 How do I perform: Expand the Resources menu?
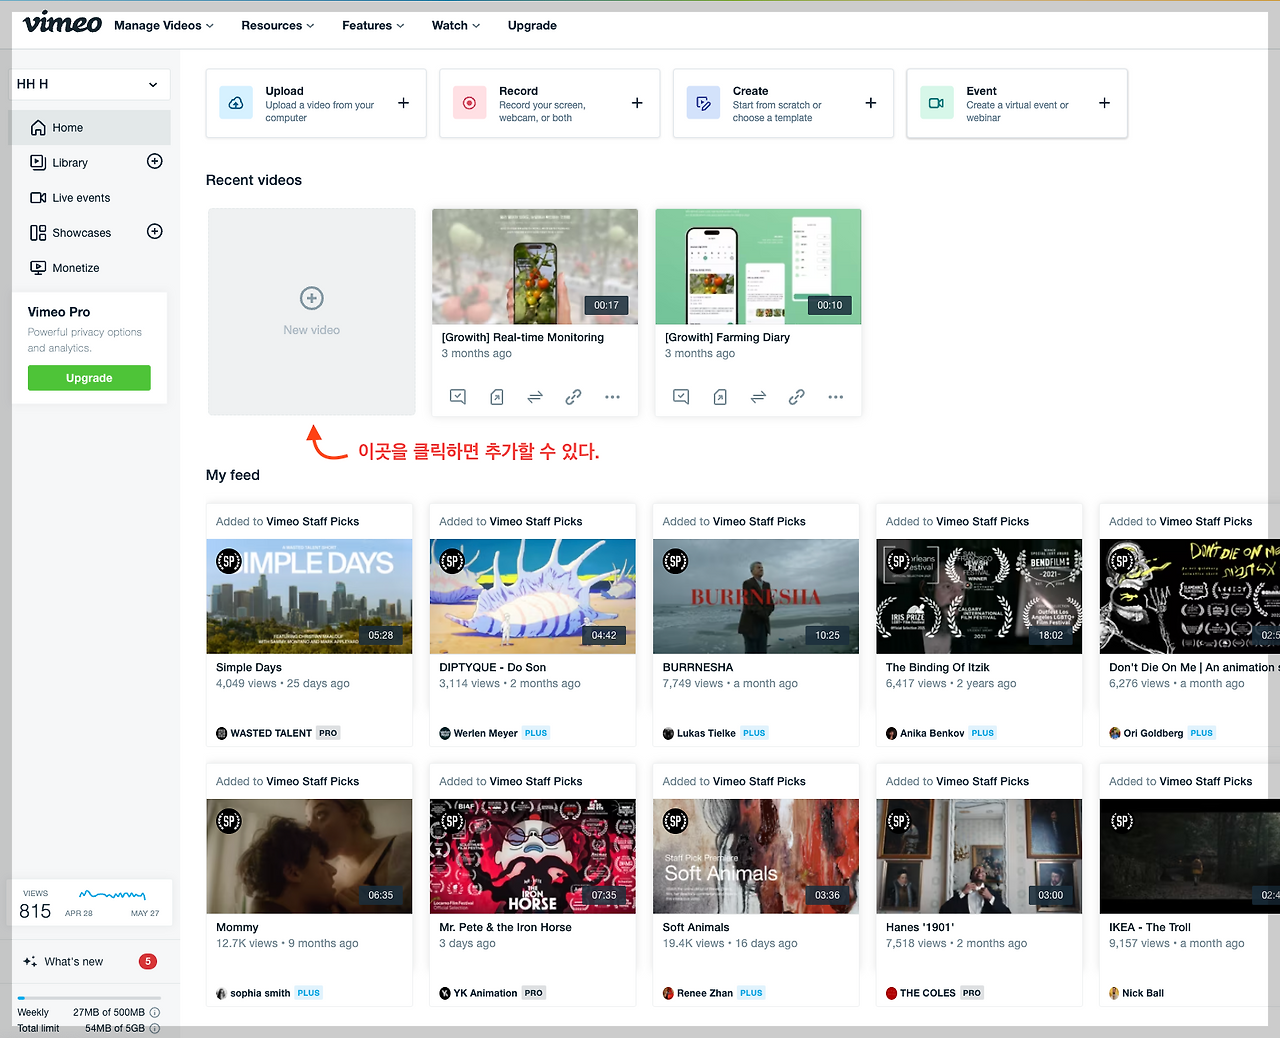click(278, 26)
